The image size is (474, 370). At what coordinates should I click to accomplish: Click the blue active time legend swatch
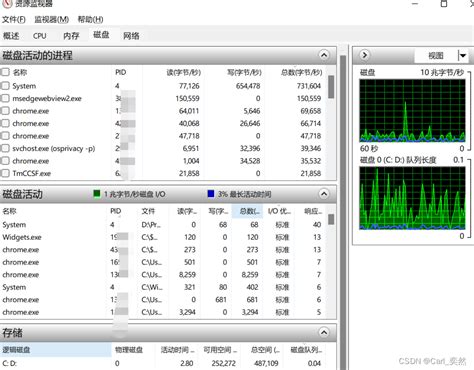click(211, 194)
